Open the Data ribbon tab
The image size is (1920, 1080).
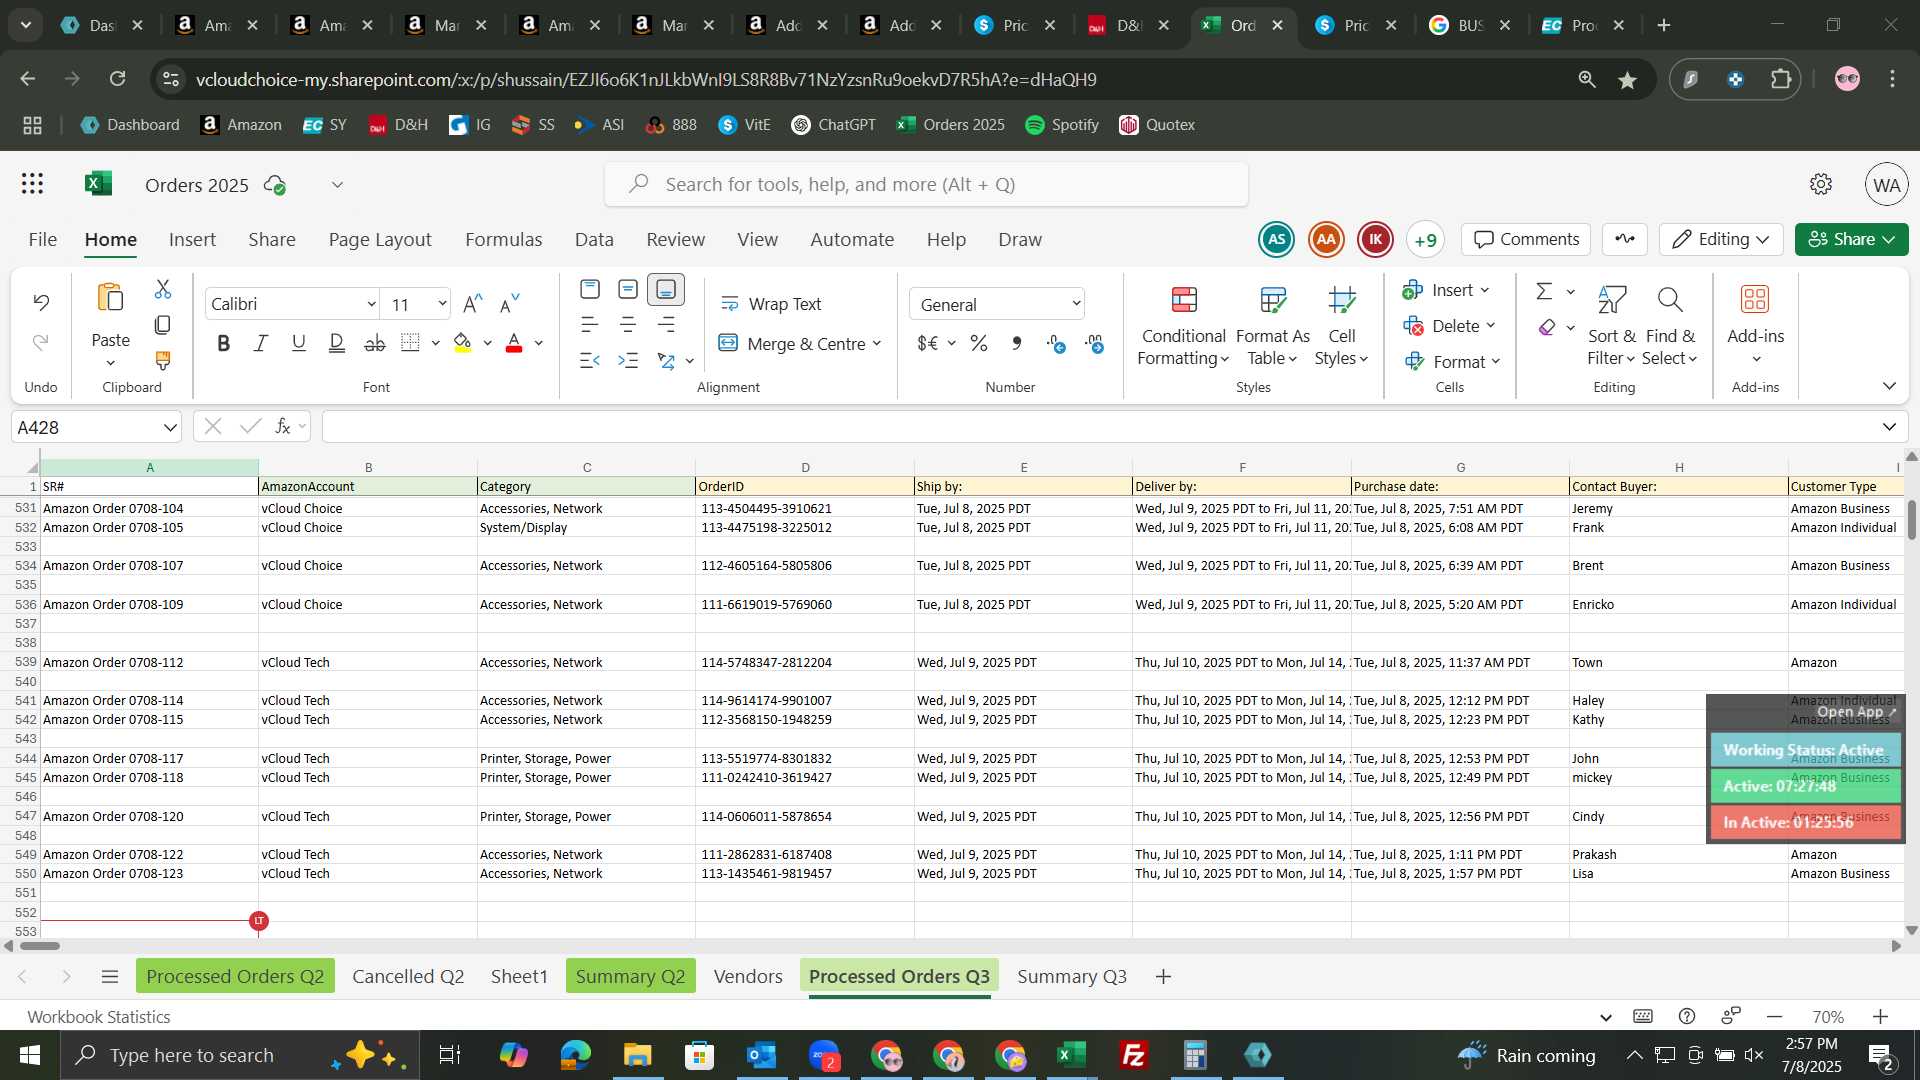594,240
